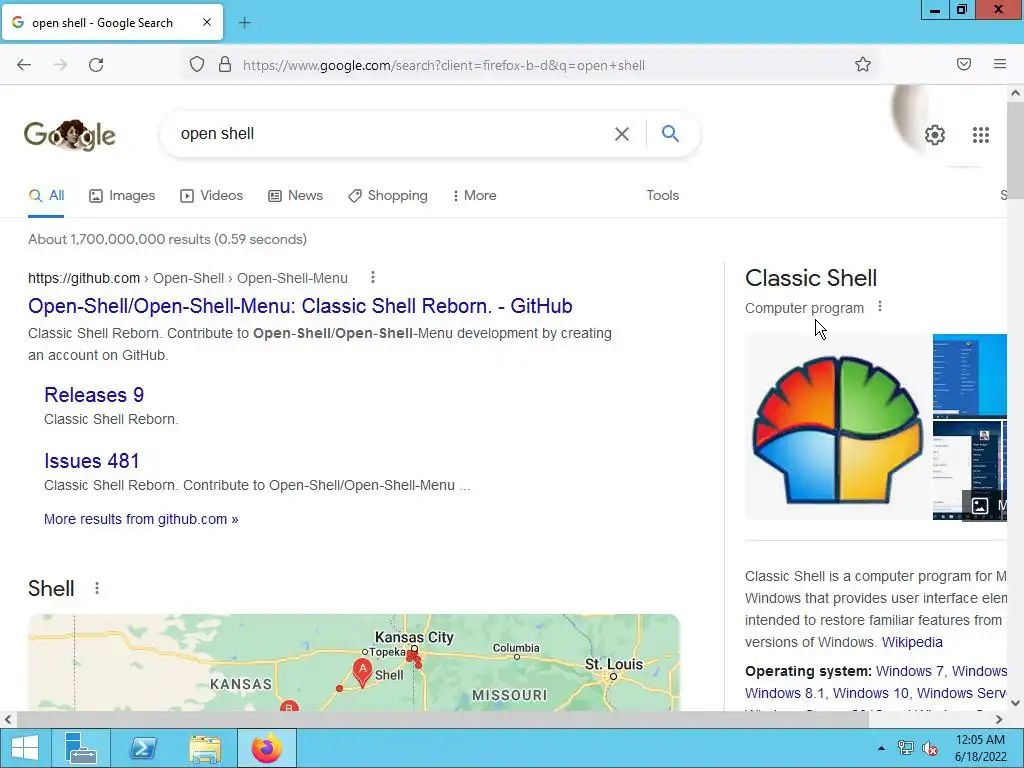
Task: Click into the 'open shell' search field
Action: click(392, 134)
